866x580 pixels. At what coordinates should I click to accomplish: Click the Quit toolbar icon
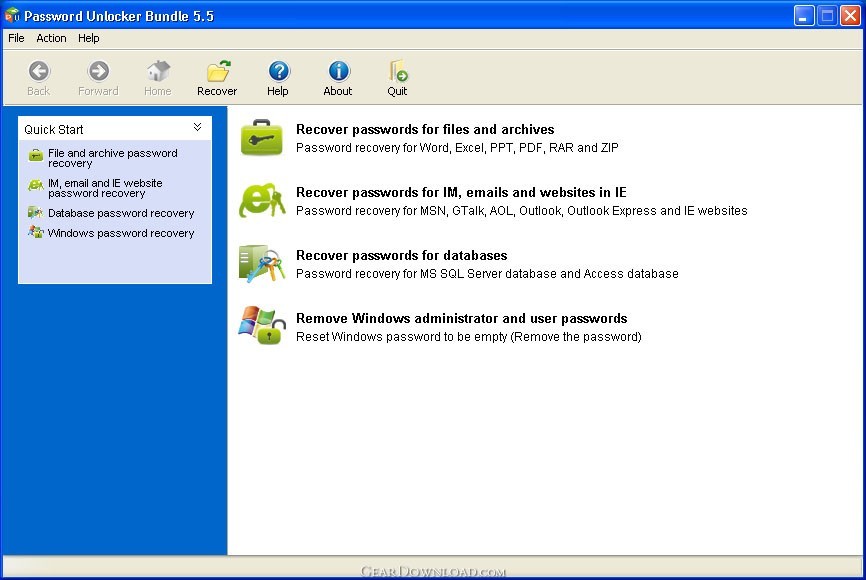coord(398,71)
